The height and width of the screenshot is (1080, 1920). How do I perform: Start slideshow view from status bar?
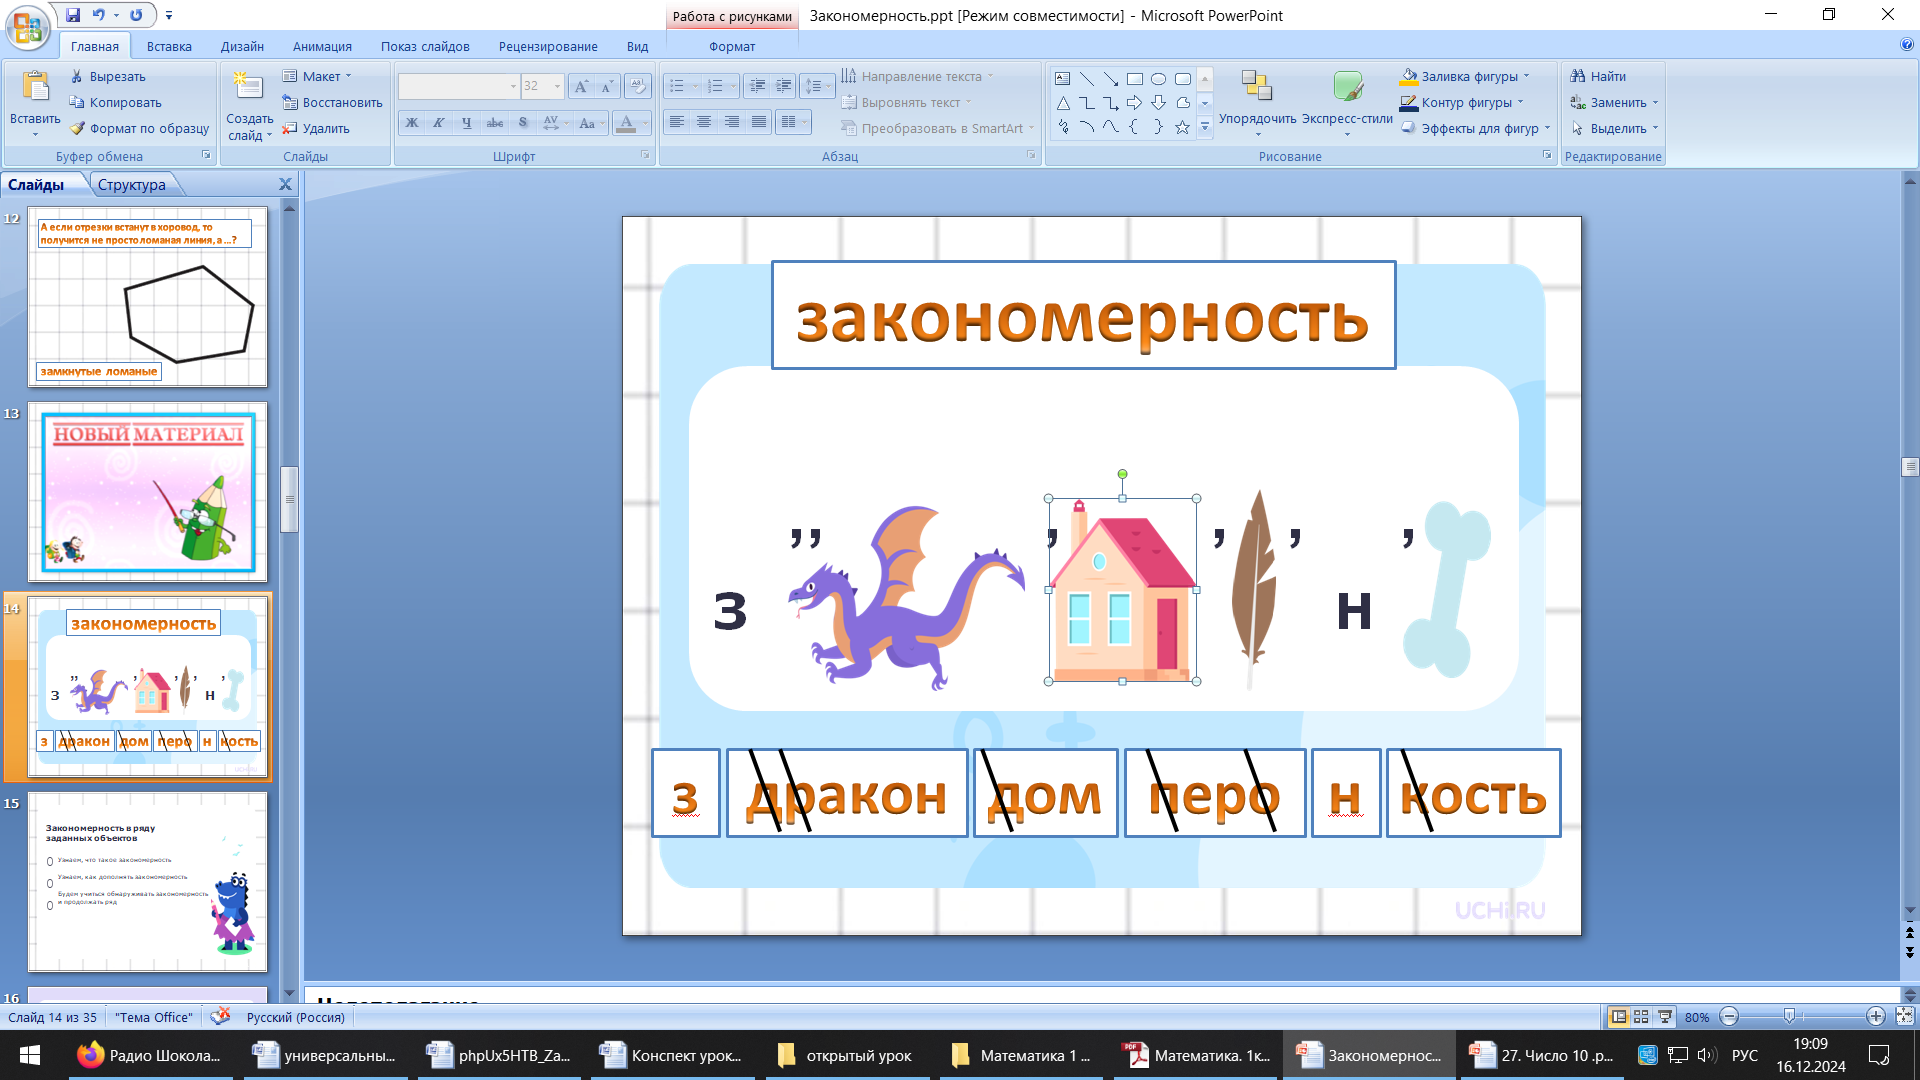tap(1665, 1016)
